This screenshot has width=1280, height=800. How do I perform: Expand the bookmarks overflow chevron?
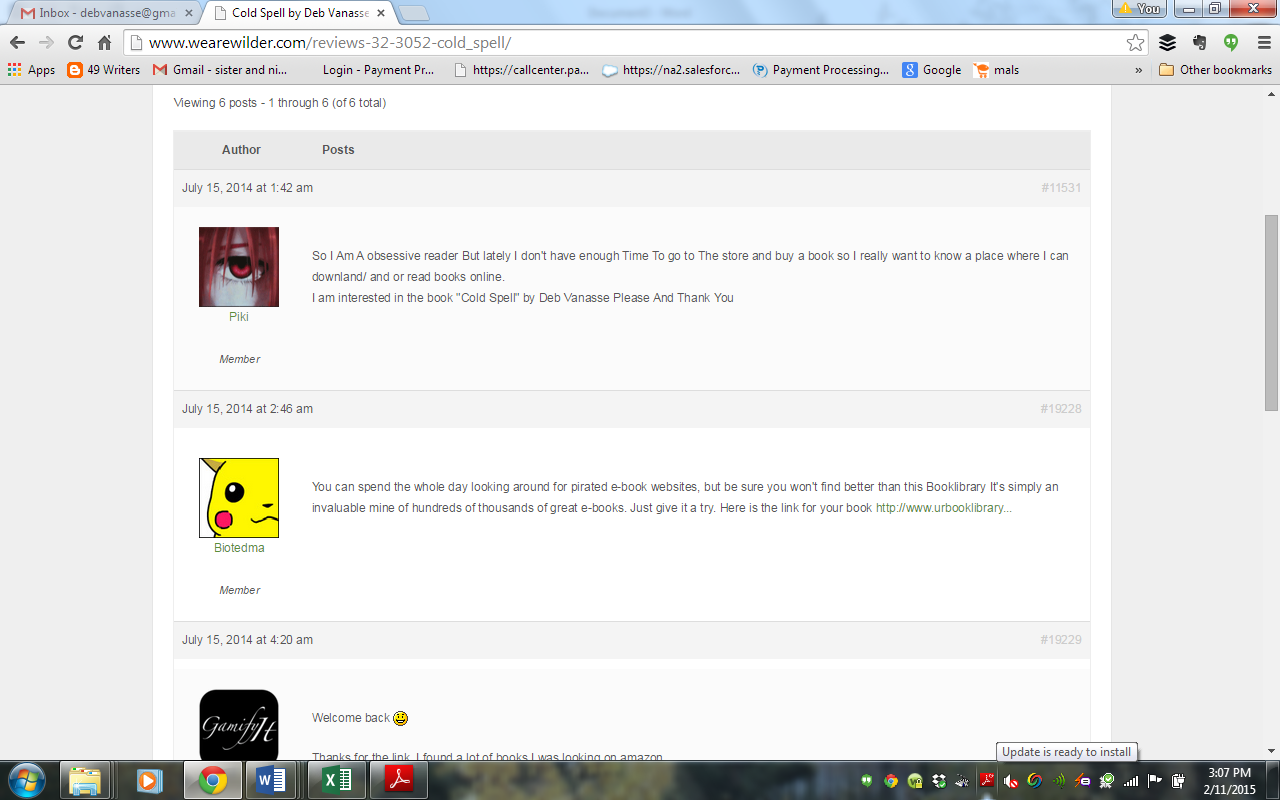[x=1138, y=70]
